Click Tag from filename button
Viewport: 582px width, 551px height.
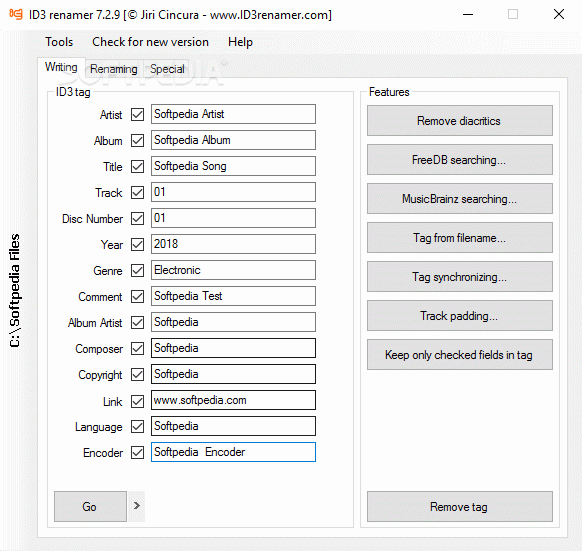click(460, 238)
